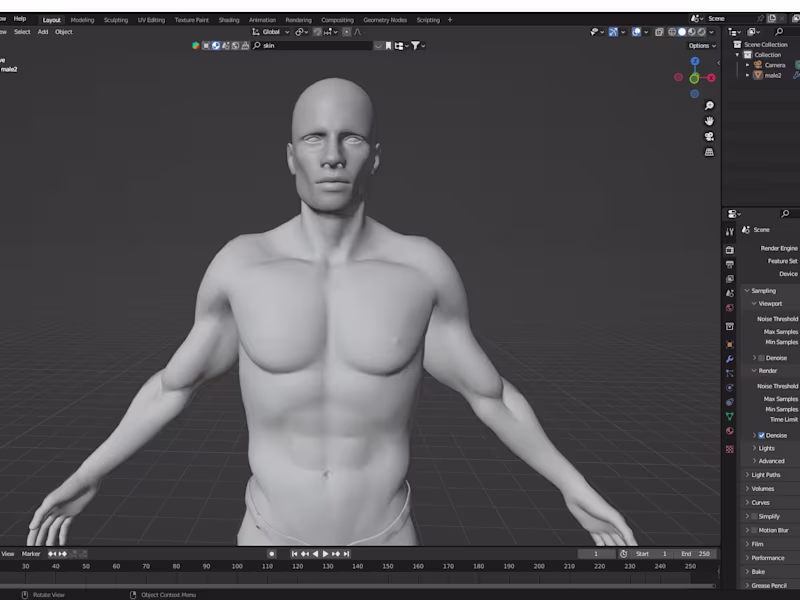800x600 pixels.
Task: Open the Marker menu in timeline
Action: click(31, 554)
